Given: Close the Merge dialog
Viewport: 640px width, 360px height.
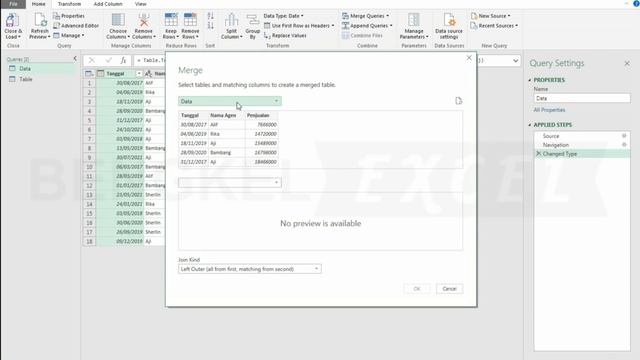Looking at the screenshot, I should pyautogui.click(x=469, y=58).
